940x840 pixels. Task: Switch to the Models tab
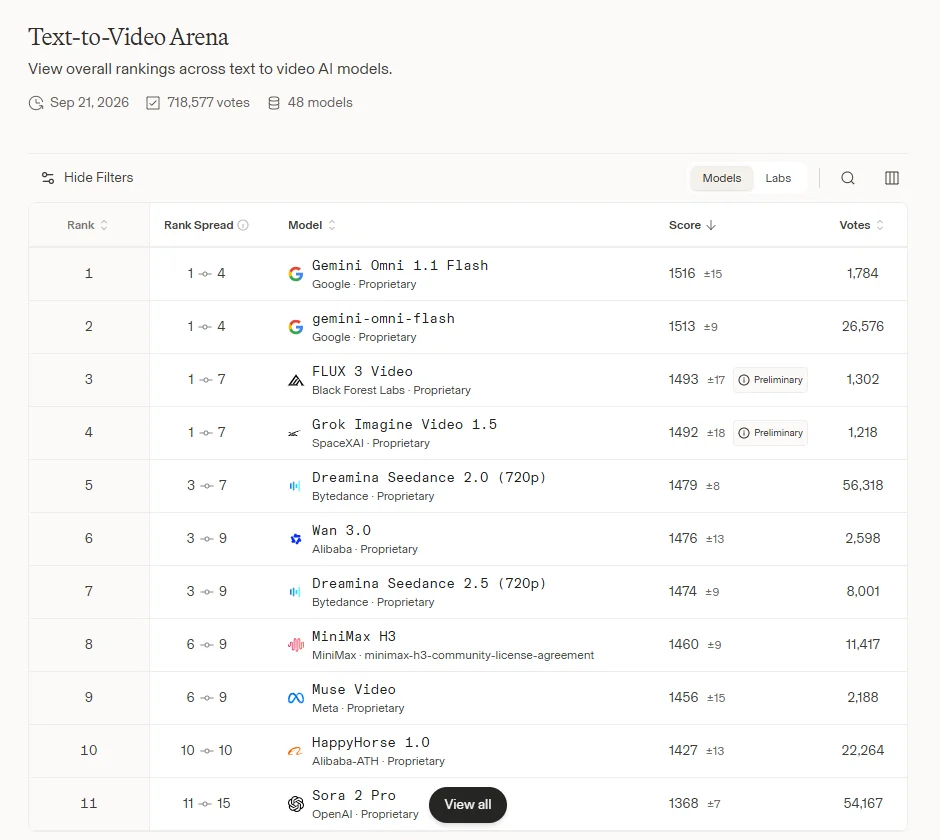tap(721, 178)
